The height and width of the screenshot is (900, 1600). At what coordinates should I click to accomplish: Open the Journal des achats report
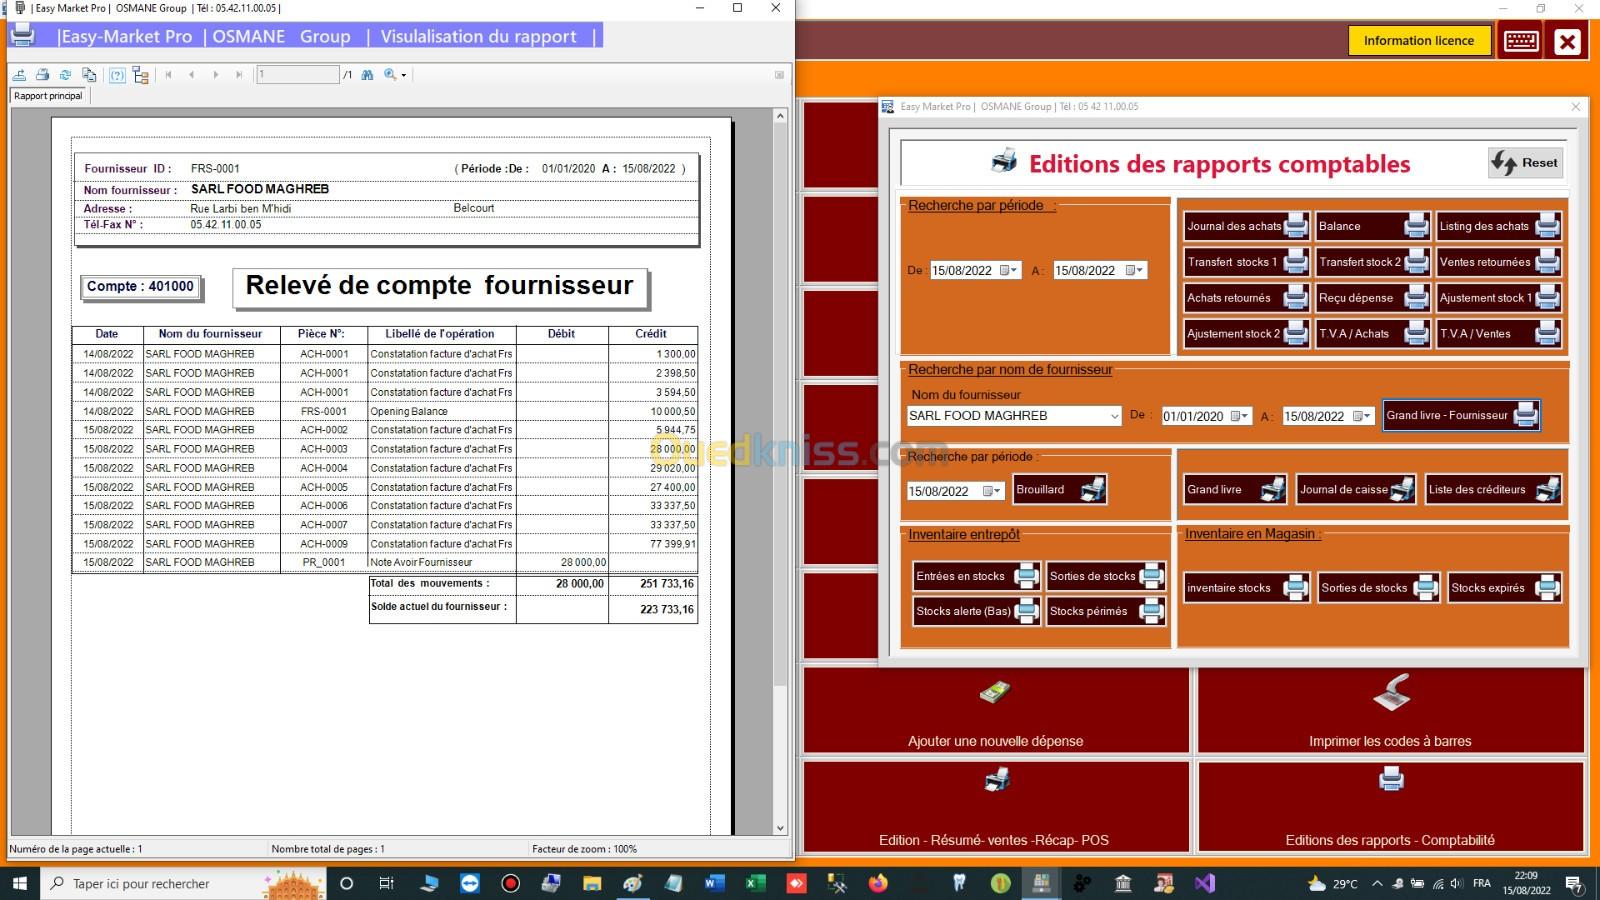point(1245,226)
